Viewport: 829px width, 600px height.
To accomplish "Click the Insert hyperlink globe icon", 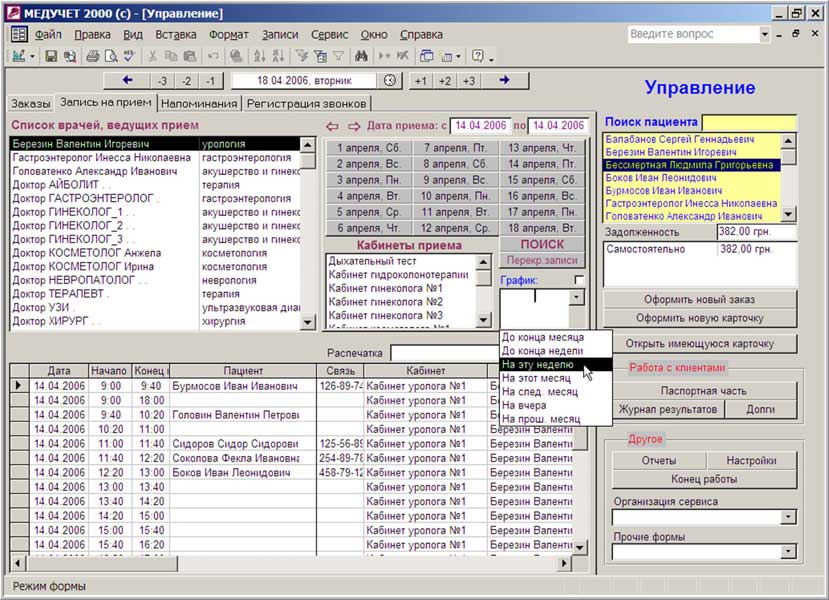I will coord(236,56).
